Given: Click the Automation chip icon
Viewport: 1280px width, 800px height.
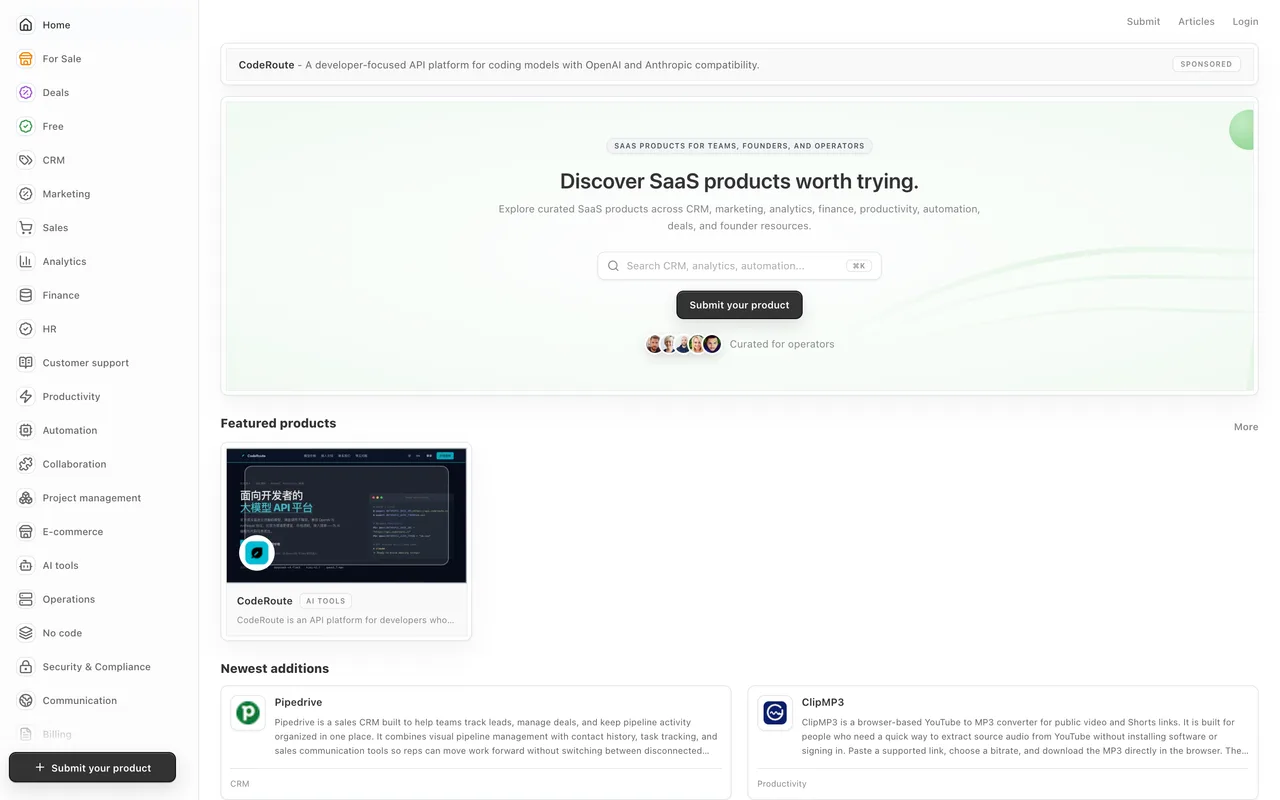Looking at the screenshot, I should [26, 430].
